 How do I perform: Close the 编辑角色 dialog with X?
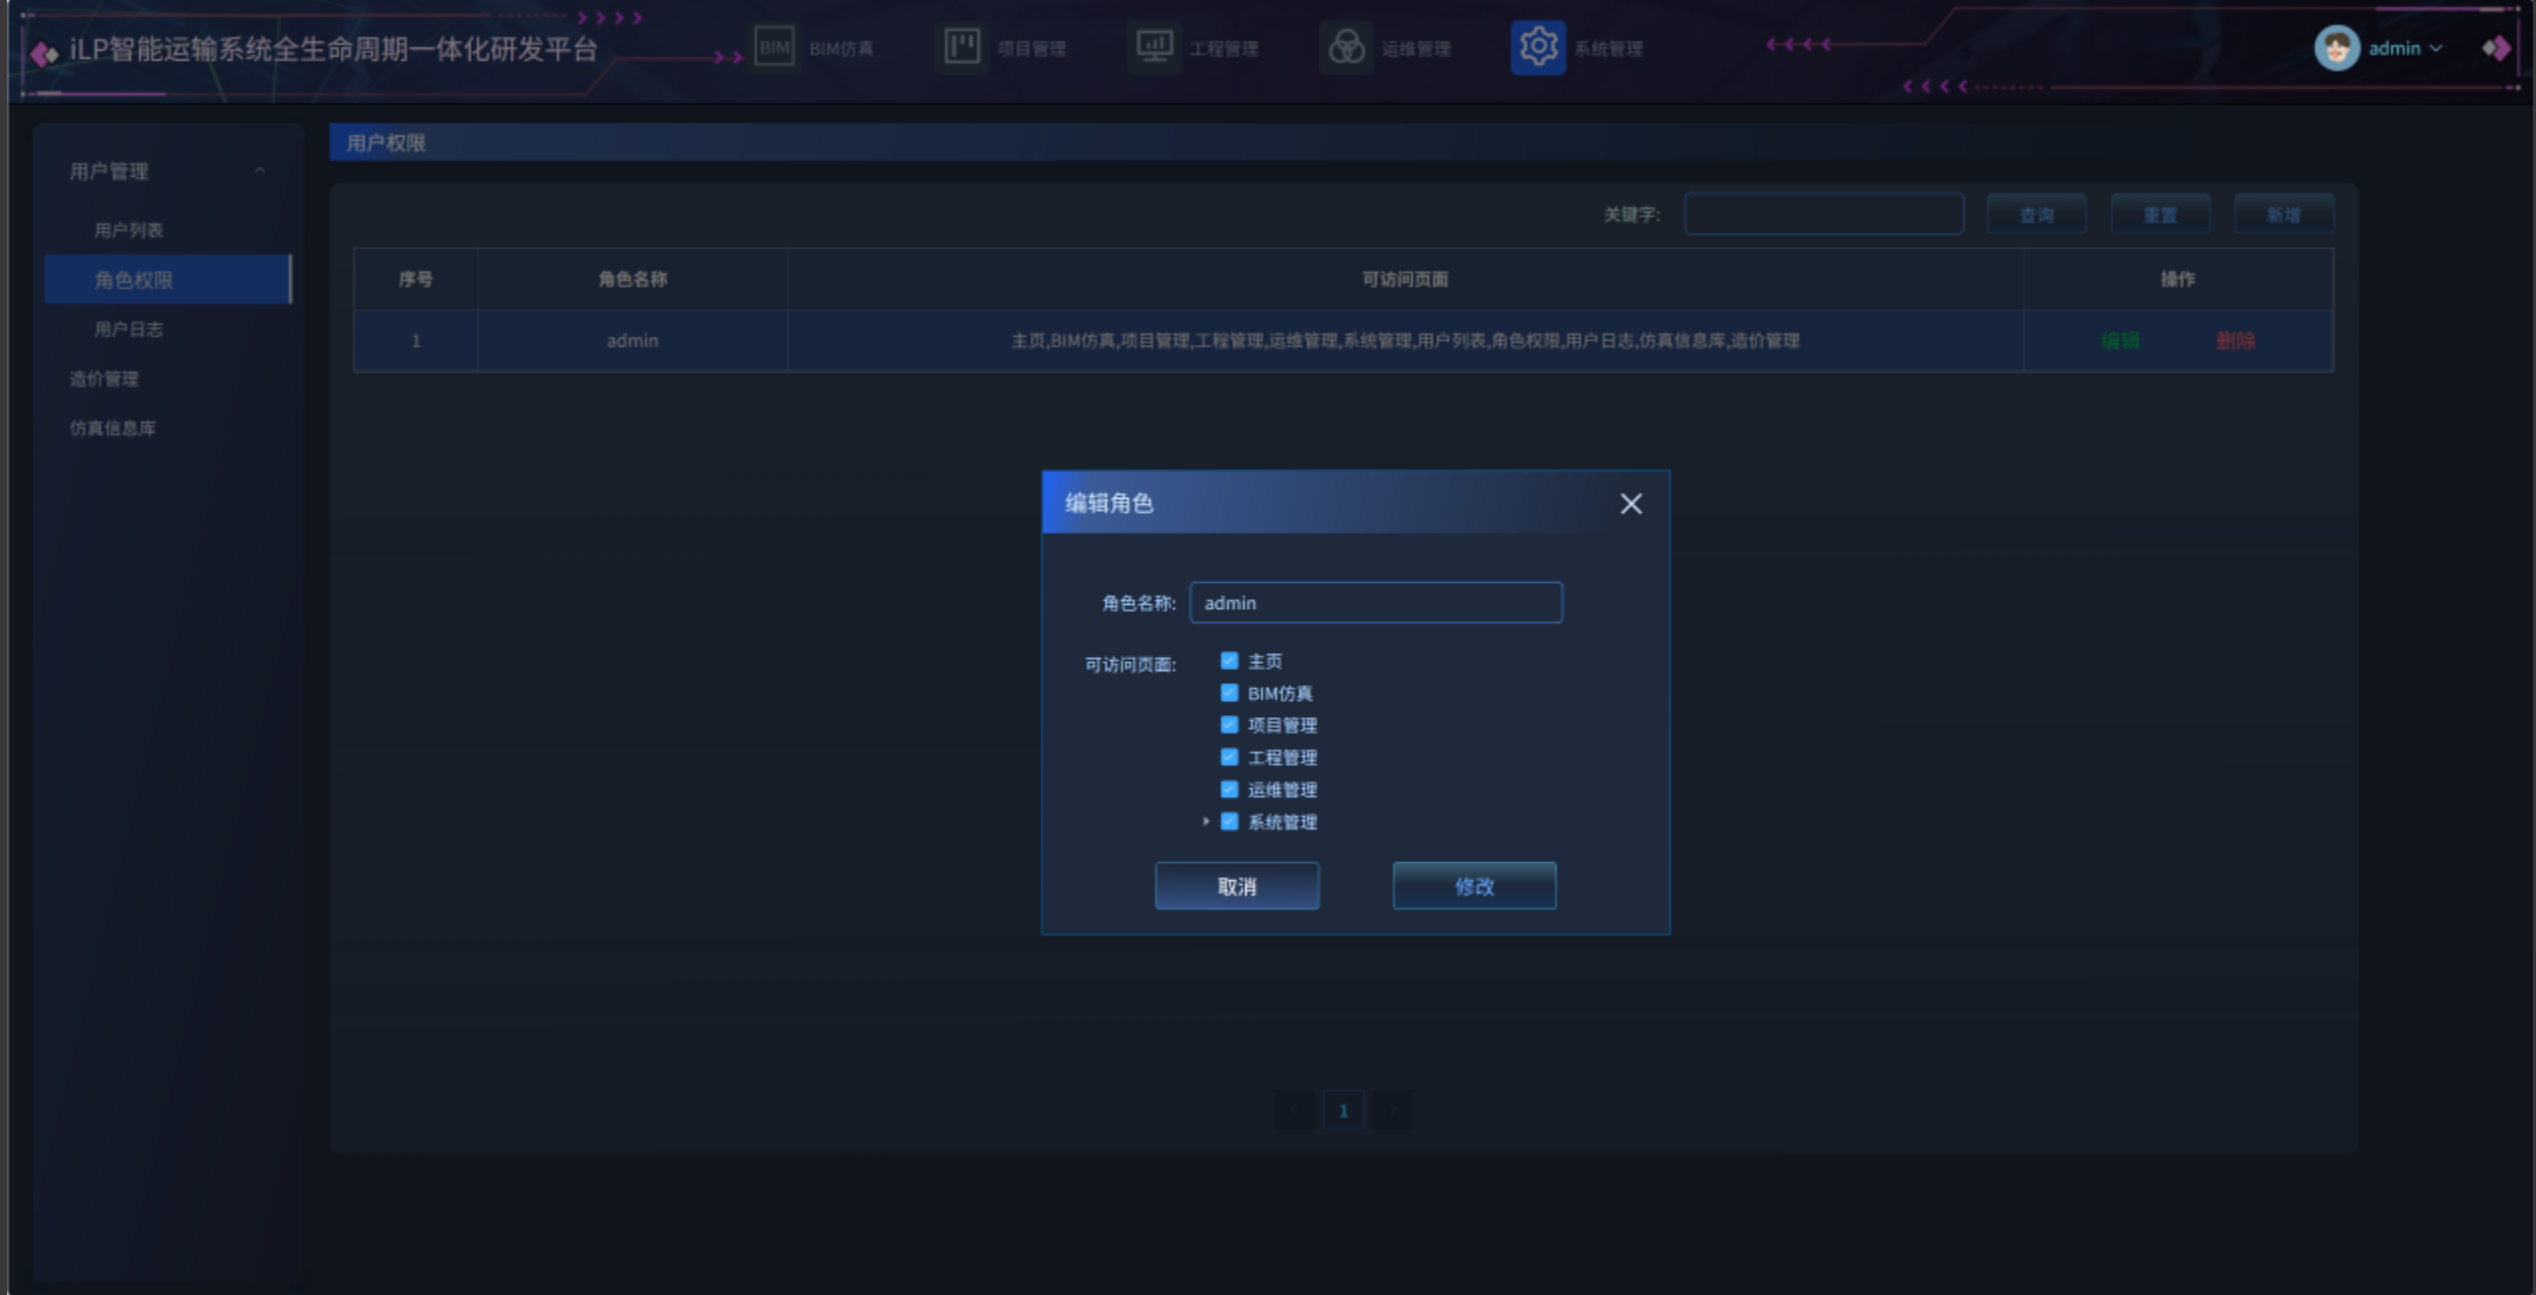tap(1630, 503)
